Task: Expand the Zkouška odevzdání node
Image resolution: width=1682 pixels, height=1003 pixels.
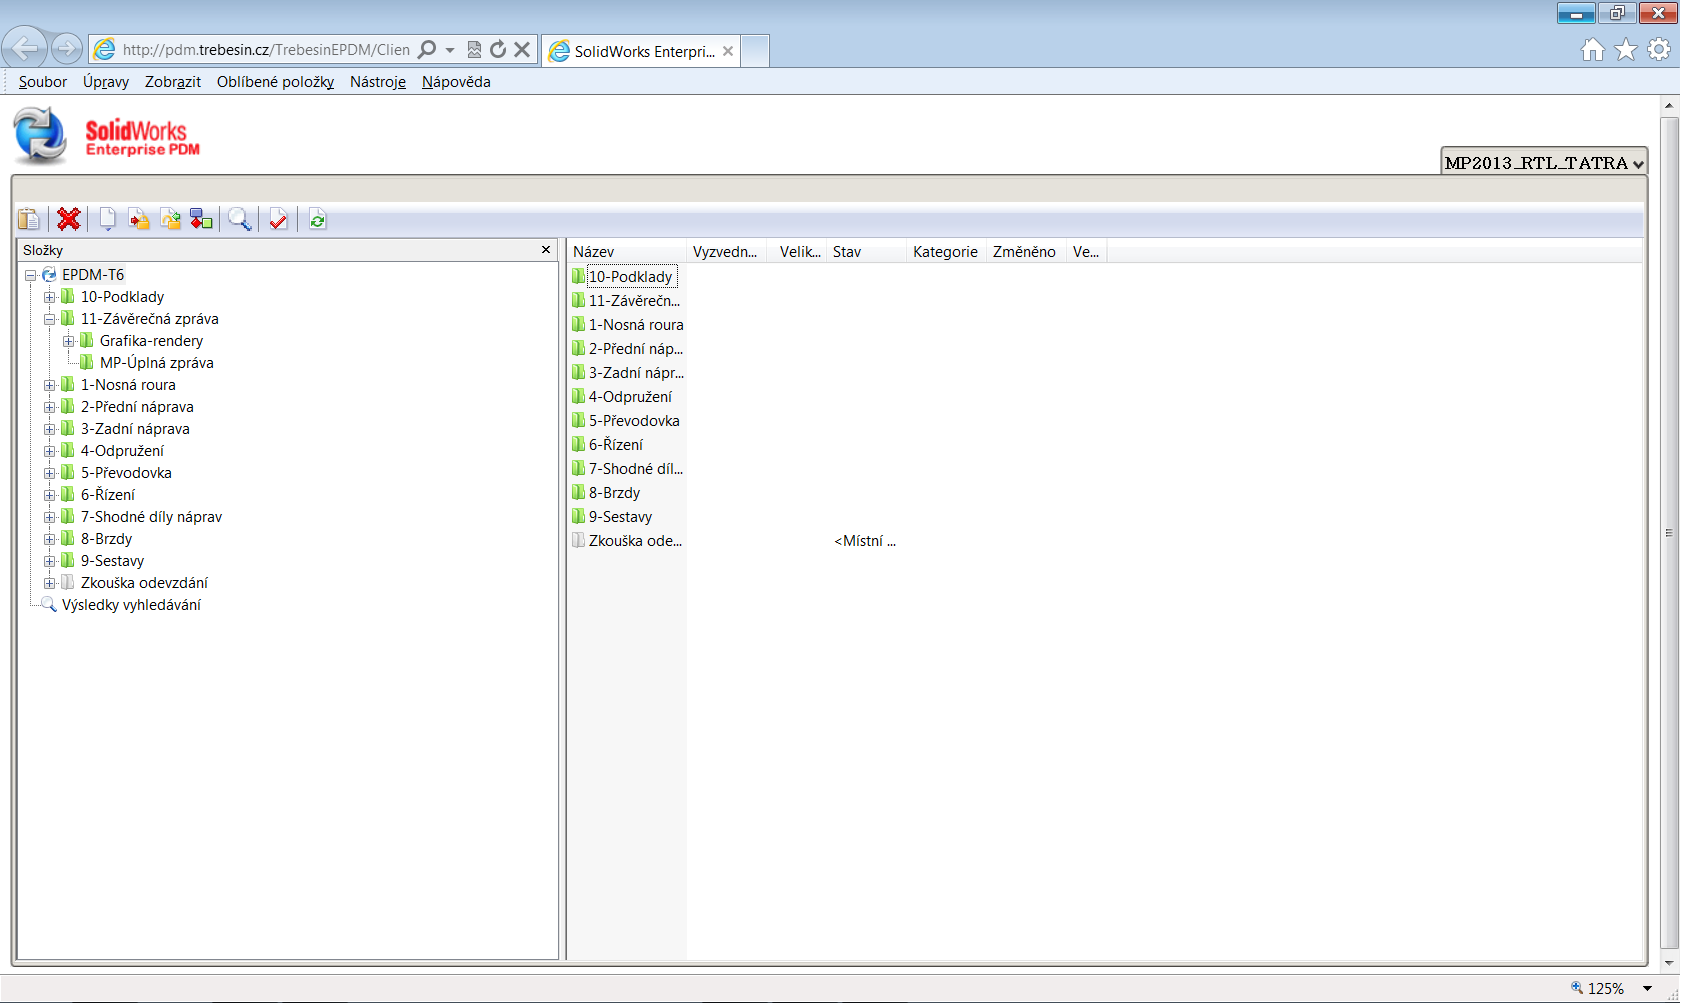Action: 50,583
